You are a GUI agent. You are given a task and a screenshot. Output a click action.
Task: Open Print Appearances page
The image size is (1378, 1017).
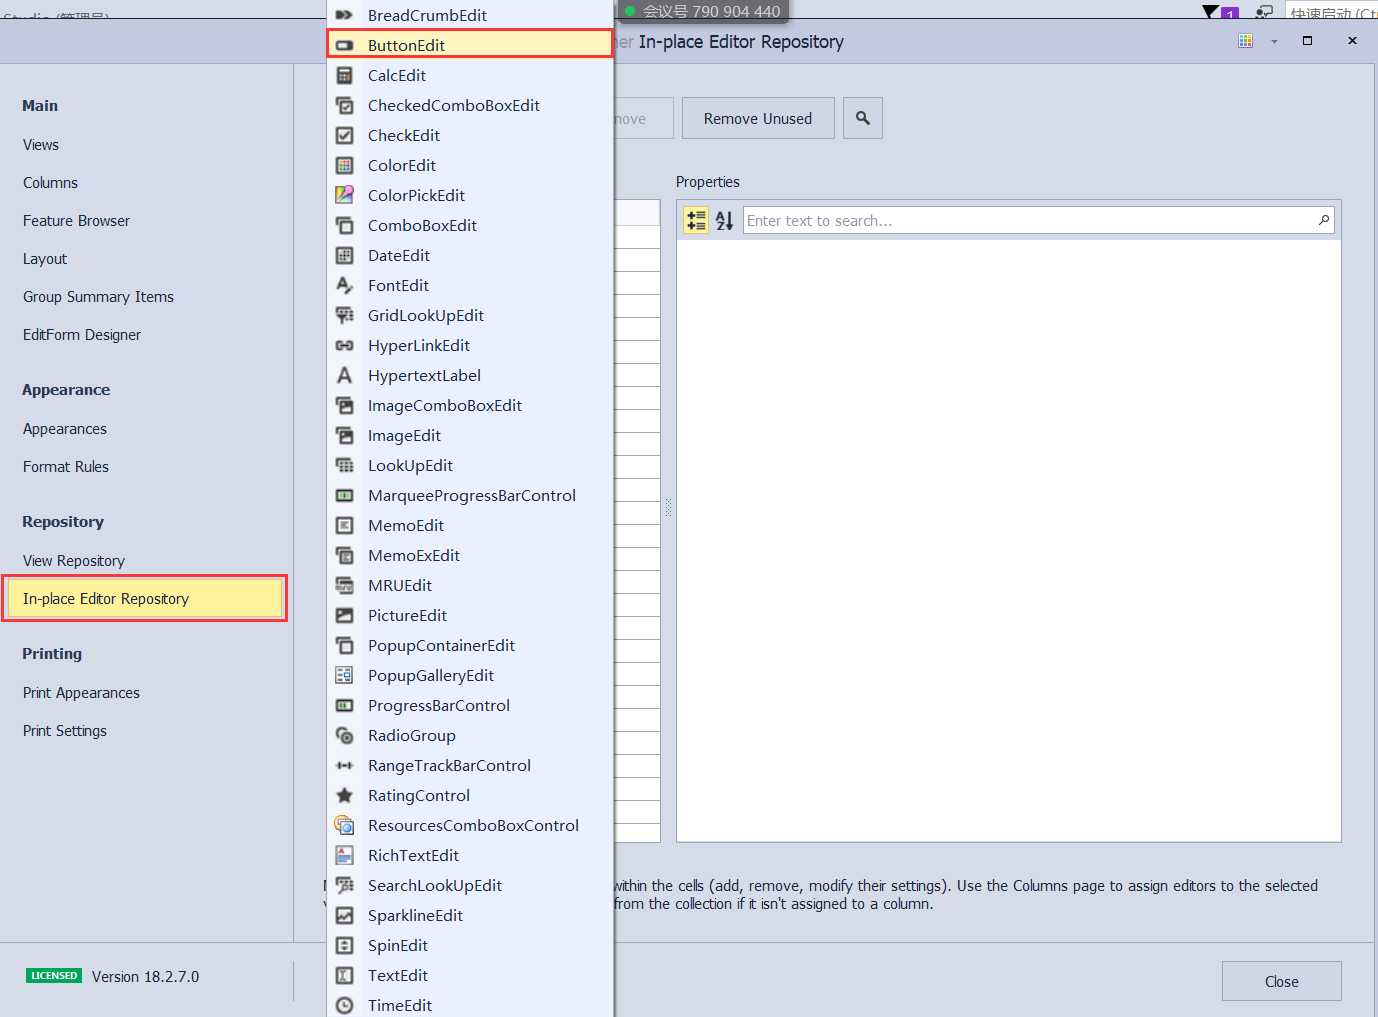click(x=81, y=693)
